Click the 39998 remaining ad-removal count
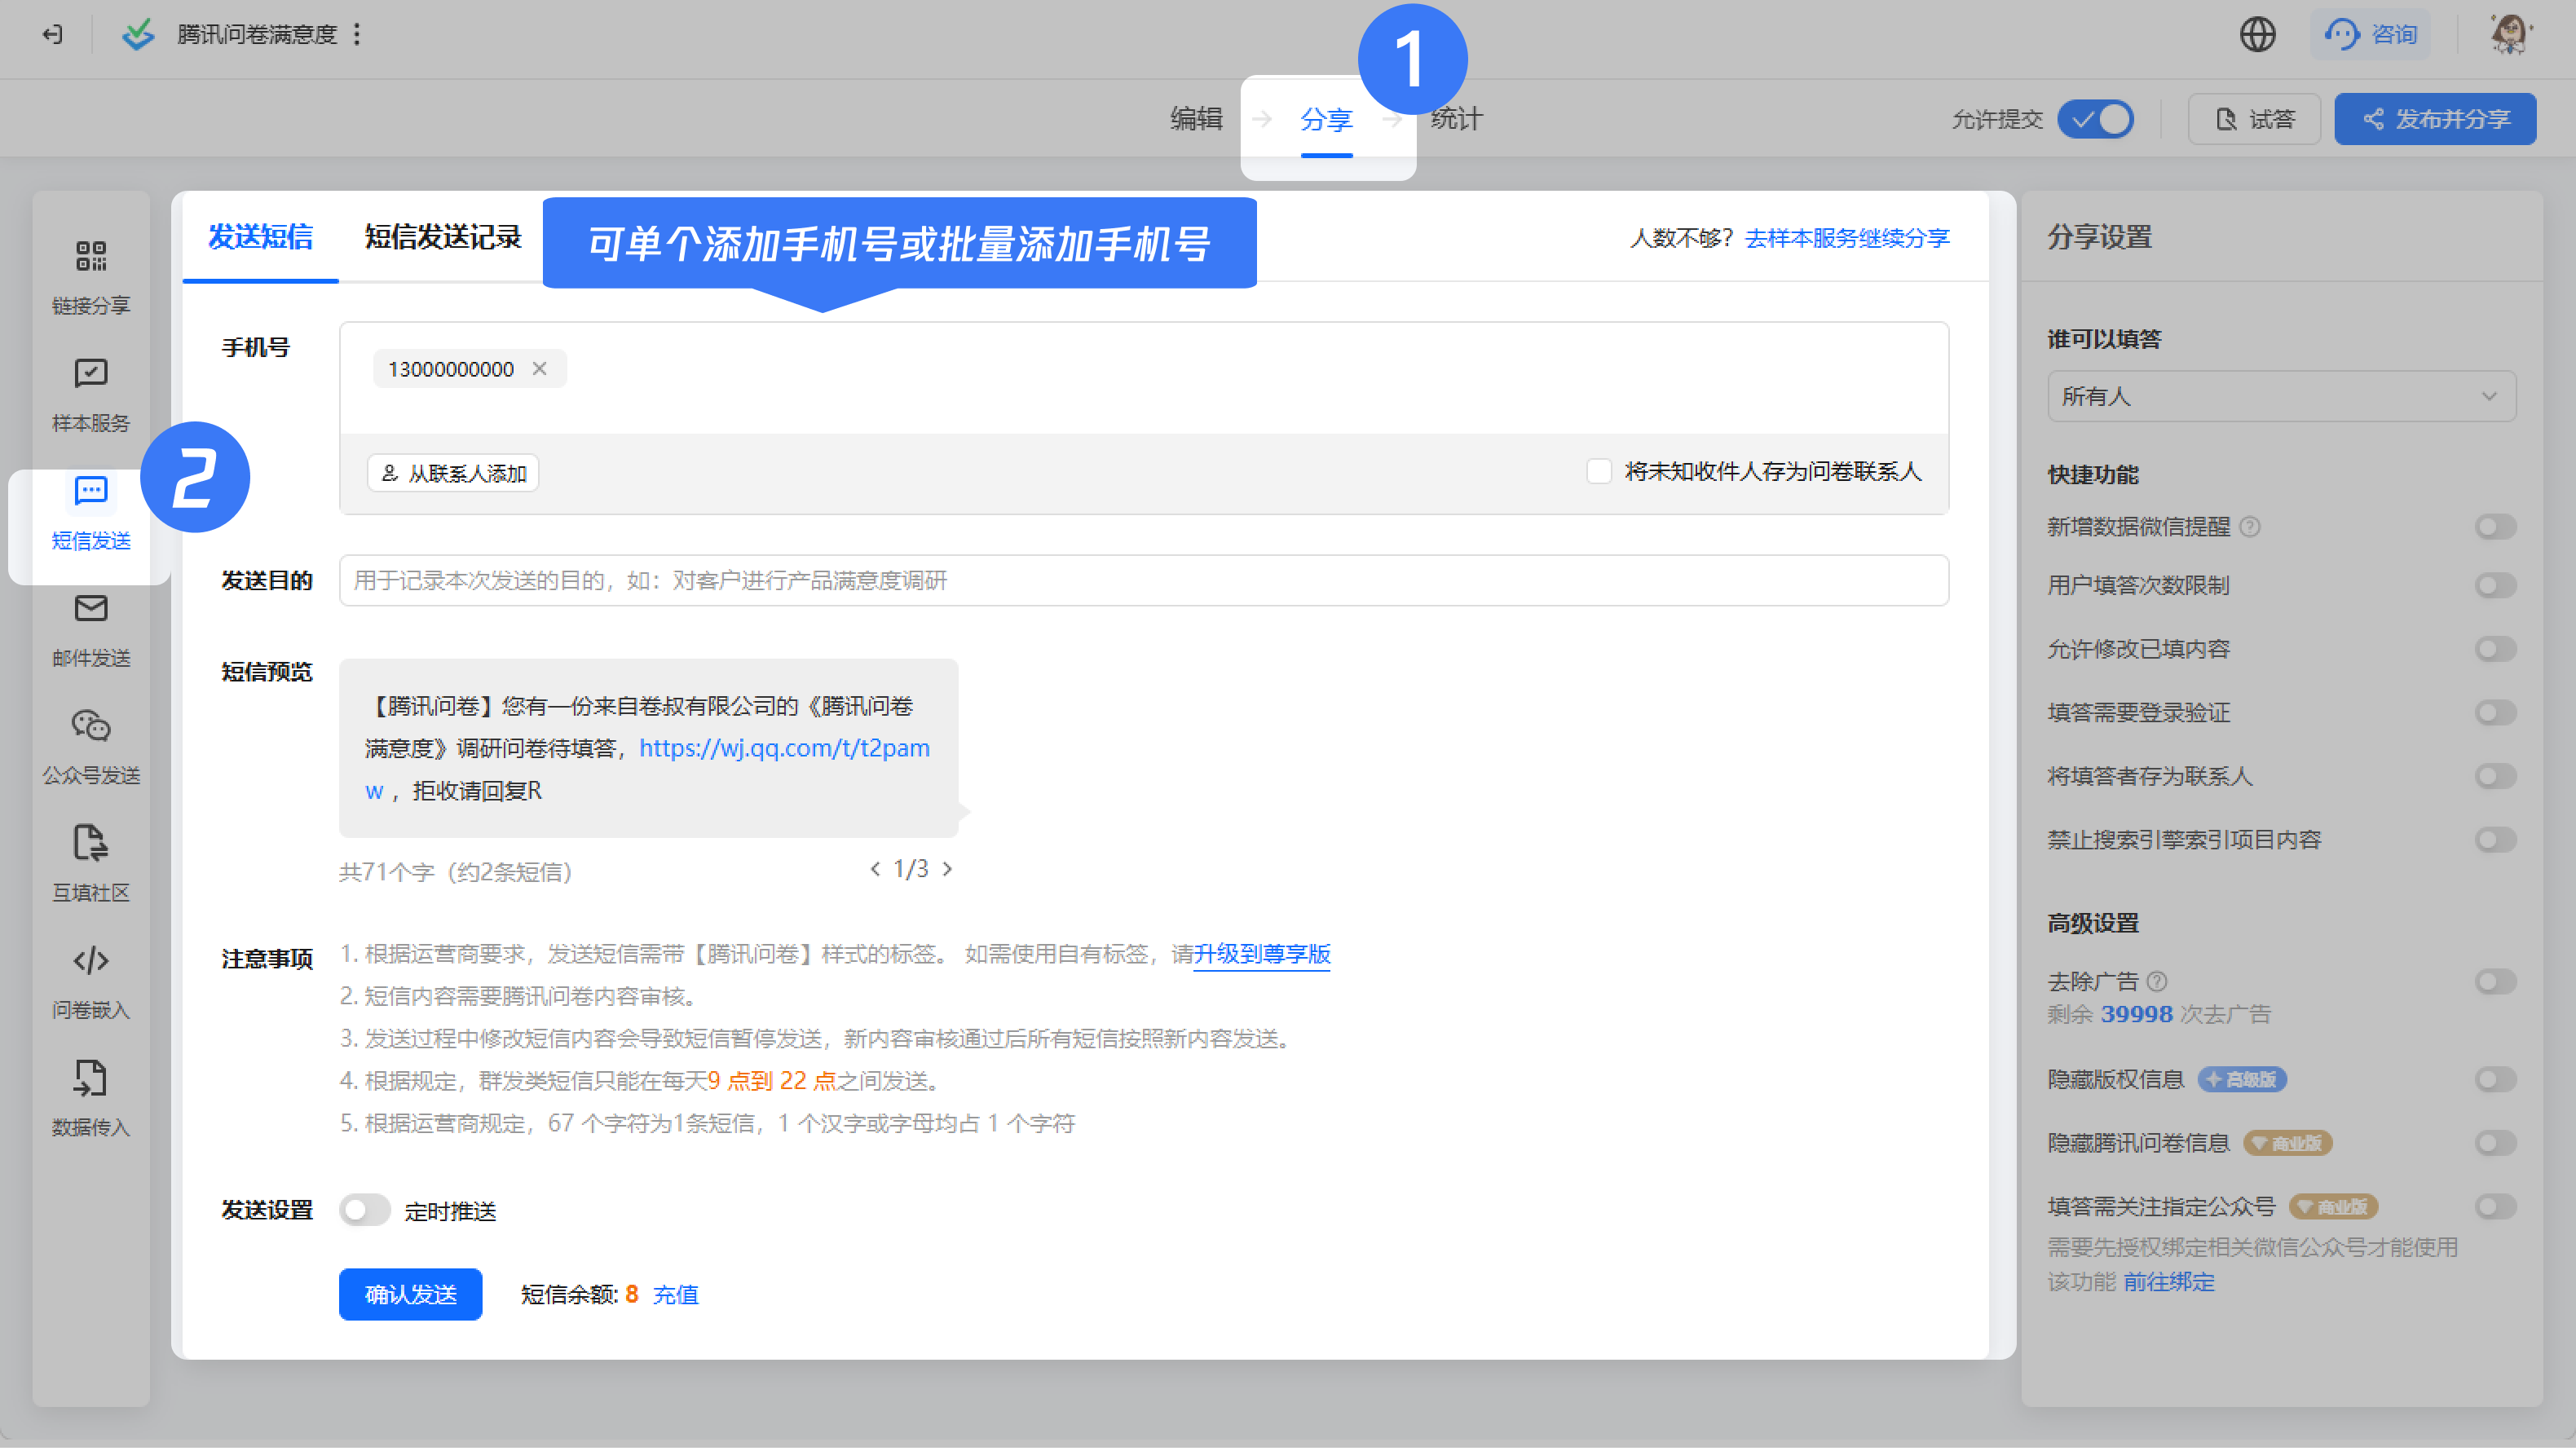The width and height of the screenshot is (2576, 1451). point(2136,1014)
